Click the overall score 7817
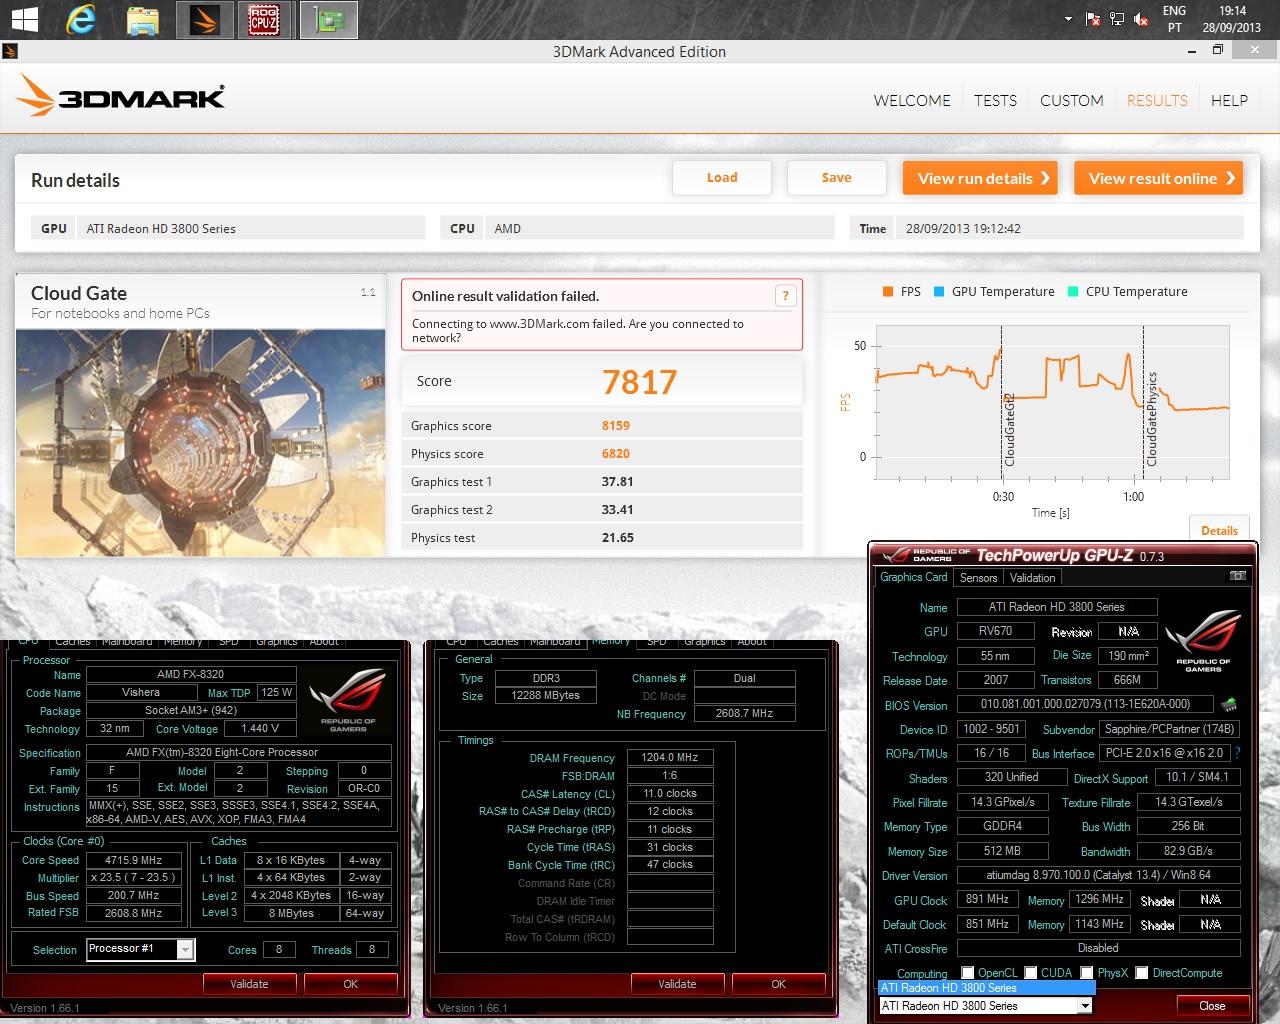 pos(640,381)
